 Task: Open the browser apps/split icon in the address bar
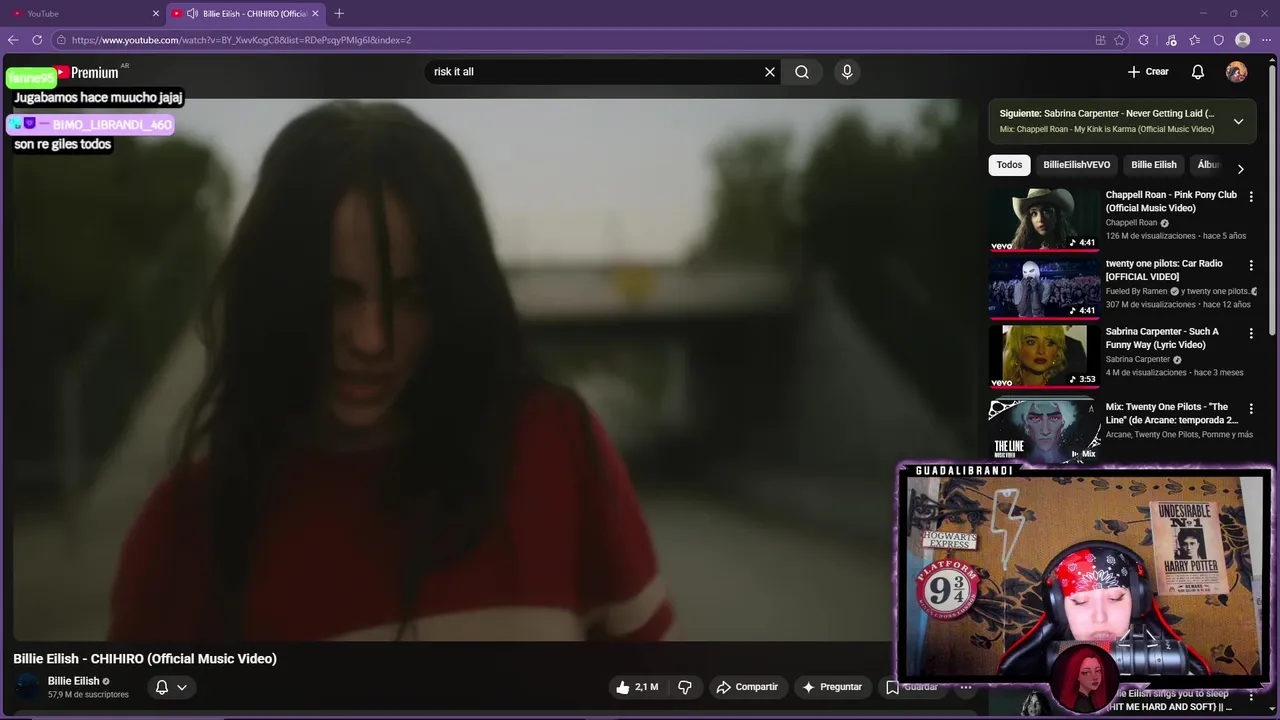pyautogui.click(x=1100, y=40)
